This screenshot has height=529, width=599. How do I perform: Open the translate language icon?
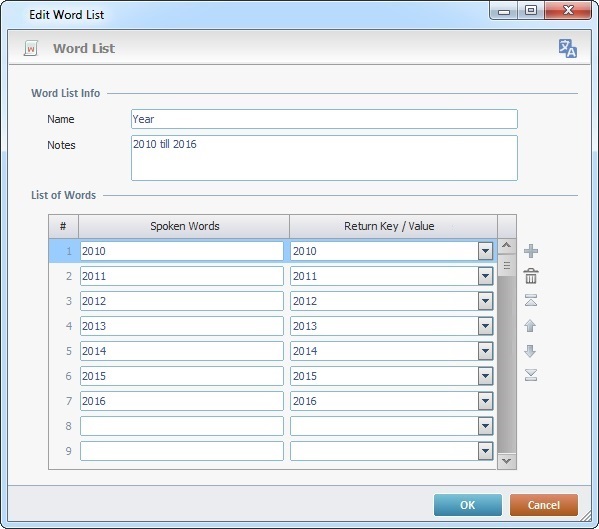[x=568, y=48]
